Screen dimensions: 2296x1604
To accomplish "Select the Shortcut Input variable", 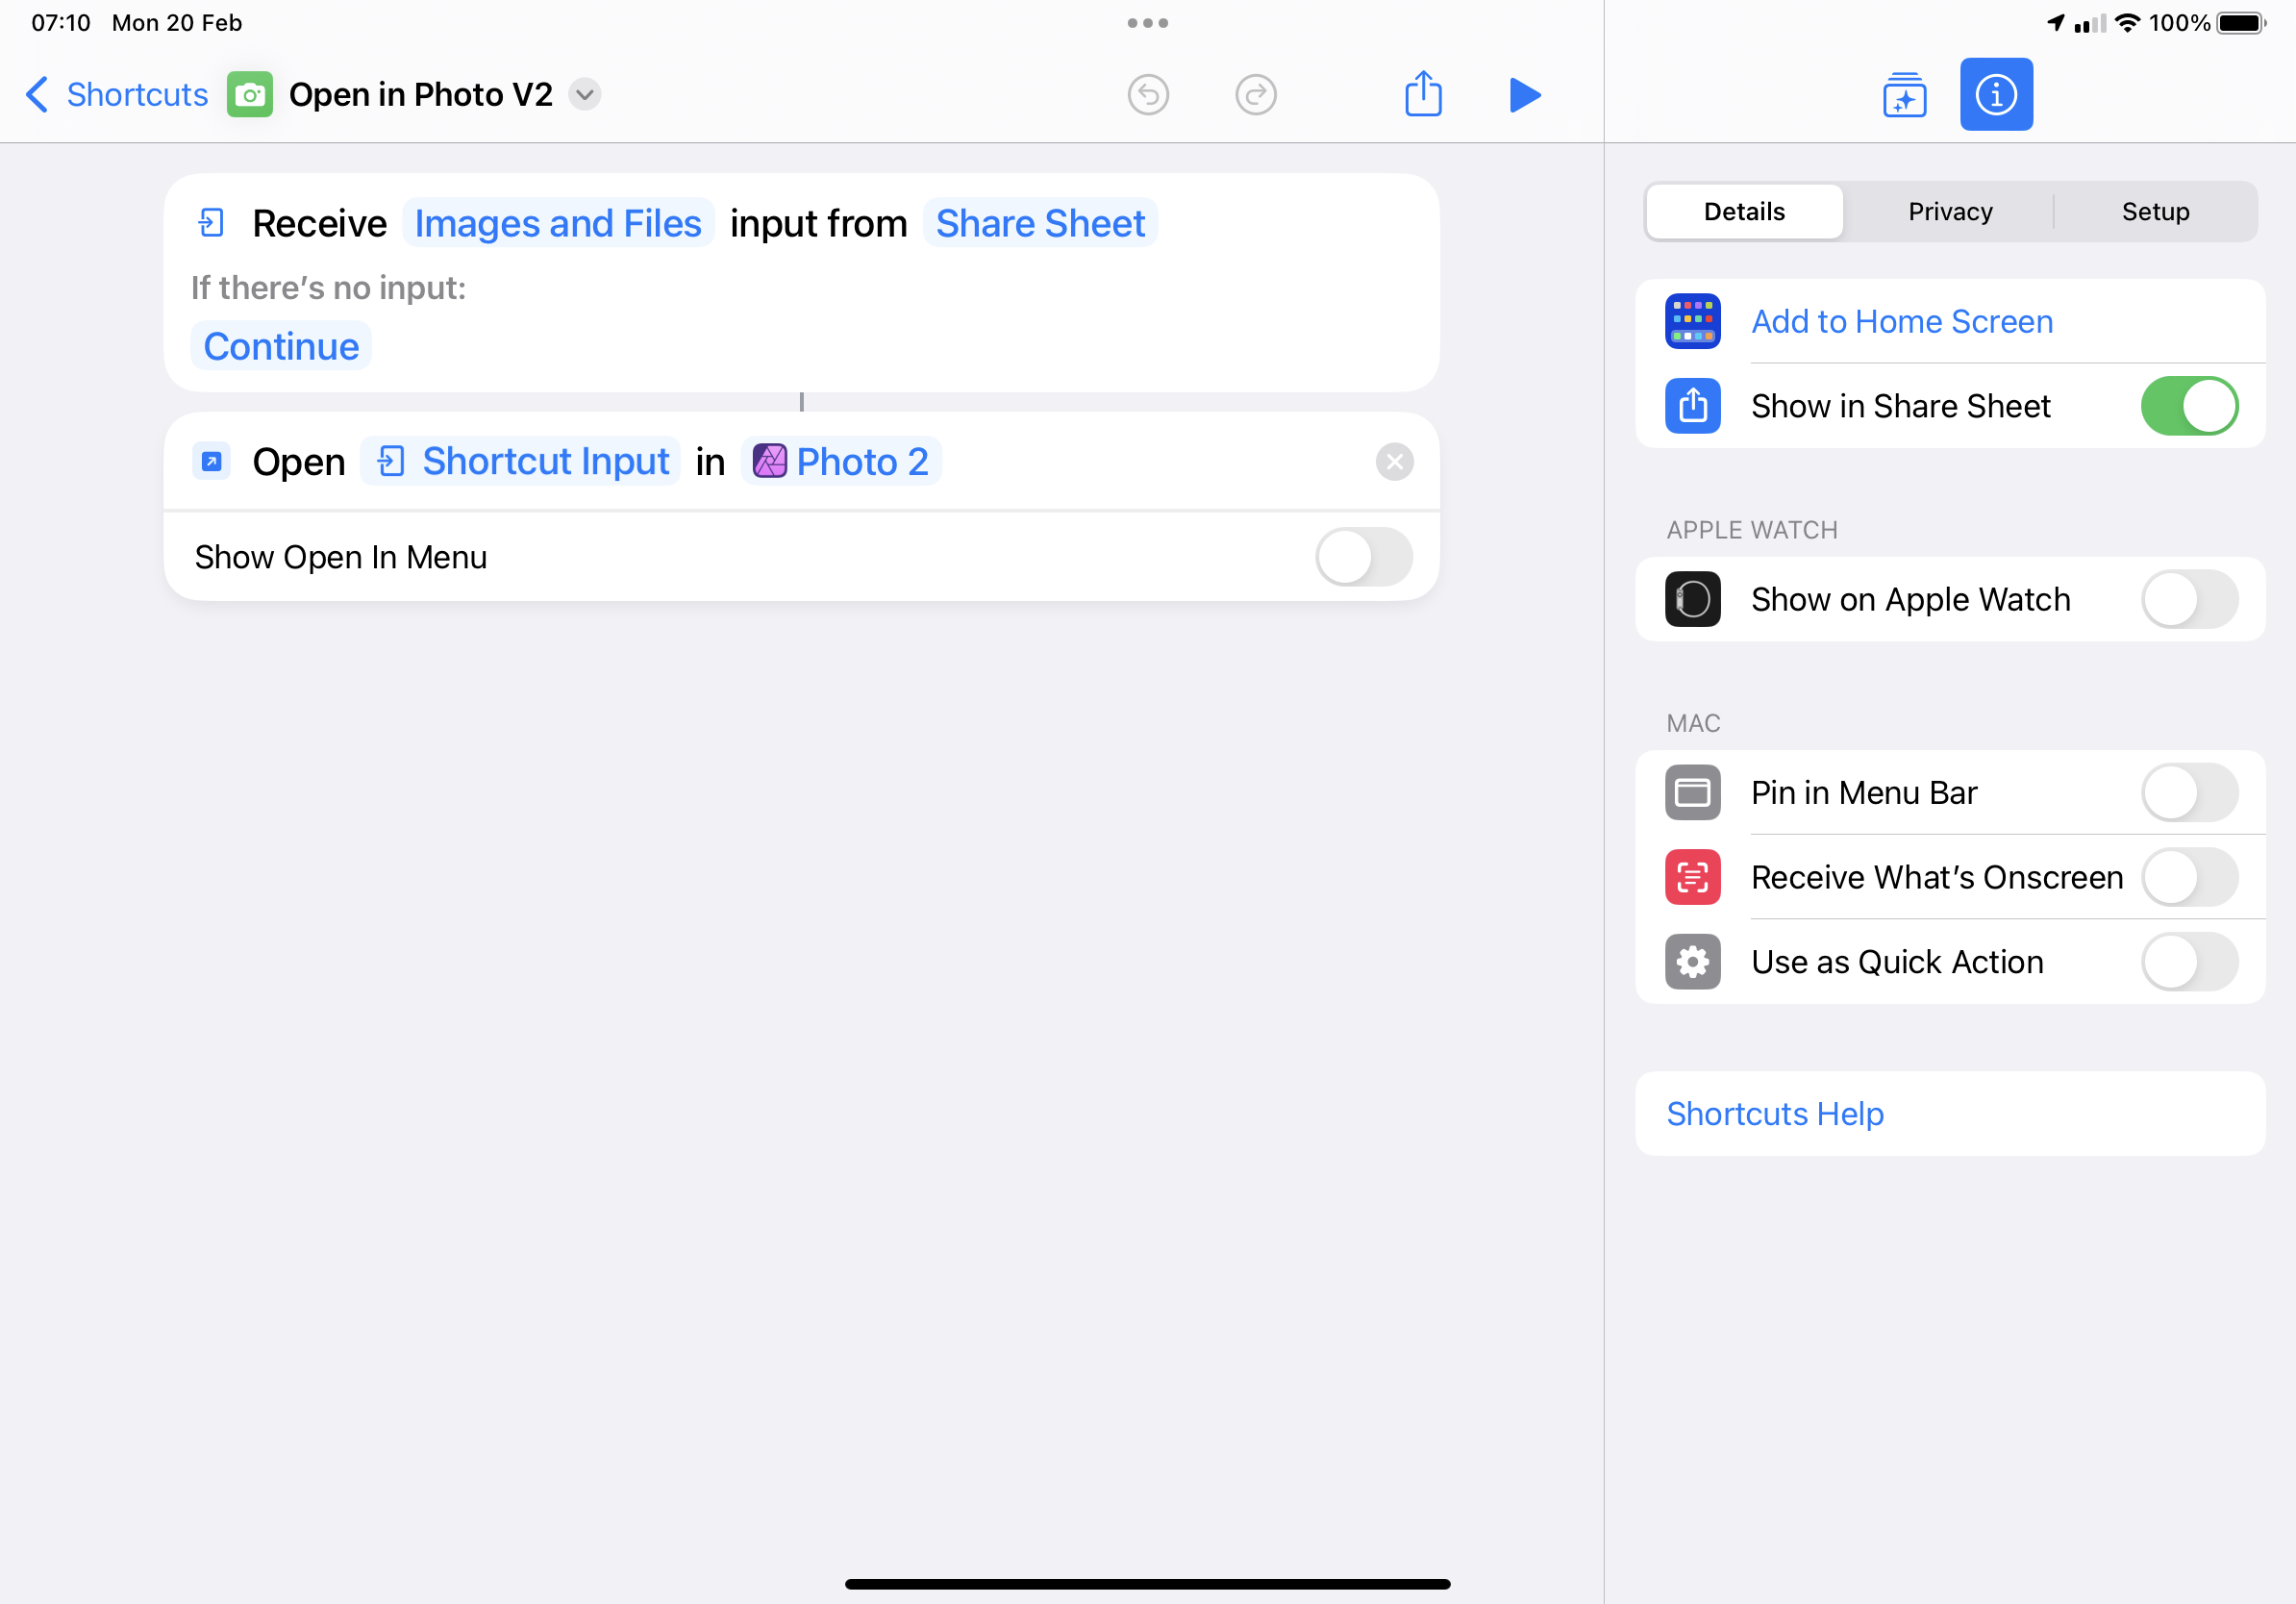I will 521,462.
